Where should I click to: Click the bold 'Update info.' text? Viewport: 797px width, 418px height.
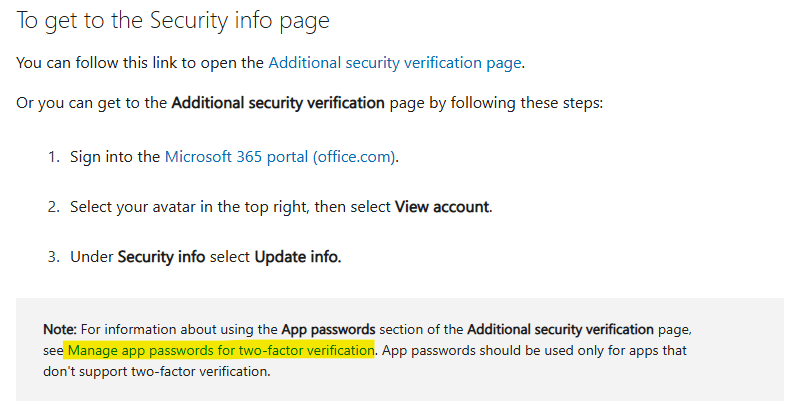coord(298,257)
